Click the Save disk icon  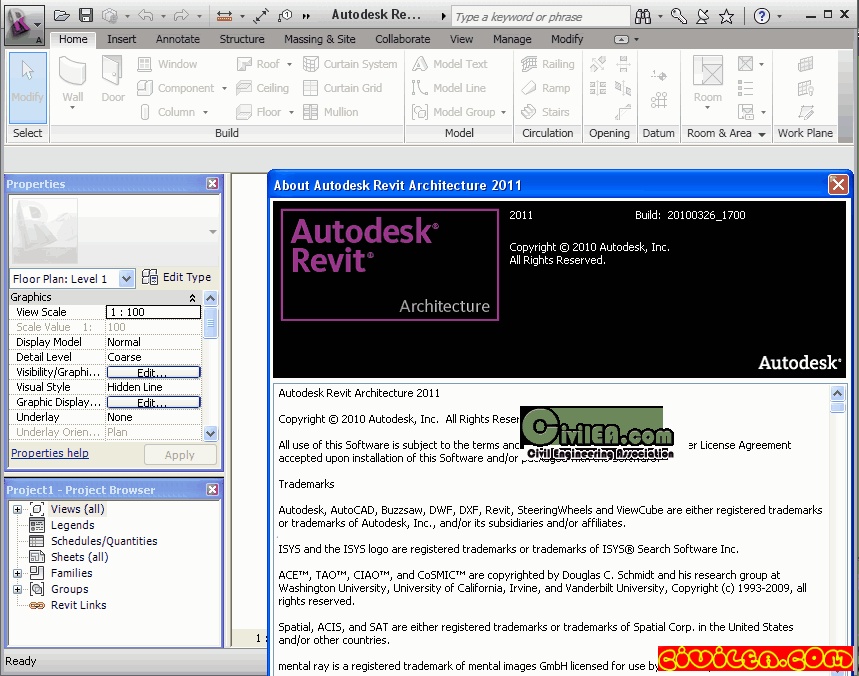click(x=86, y=16)
